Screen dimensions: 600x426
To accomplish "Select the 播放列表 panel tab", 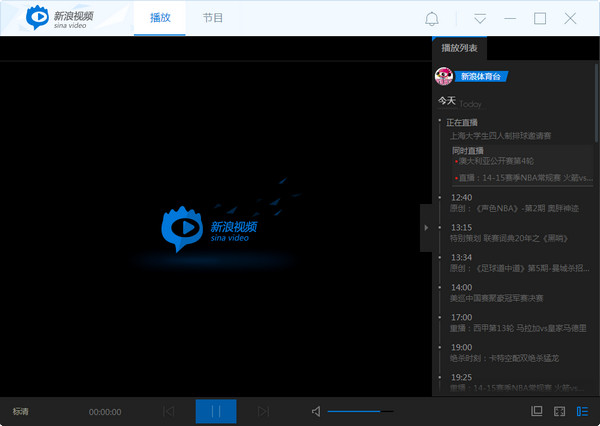I will pos(460,48).
